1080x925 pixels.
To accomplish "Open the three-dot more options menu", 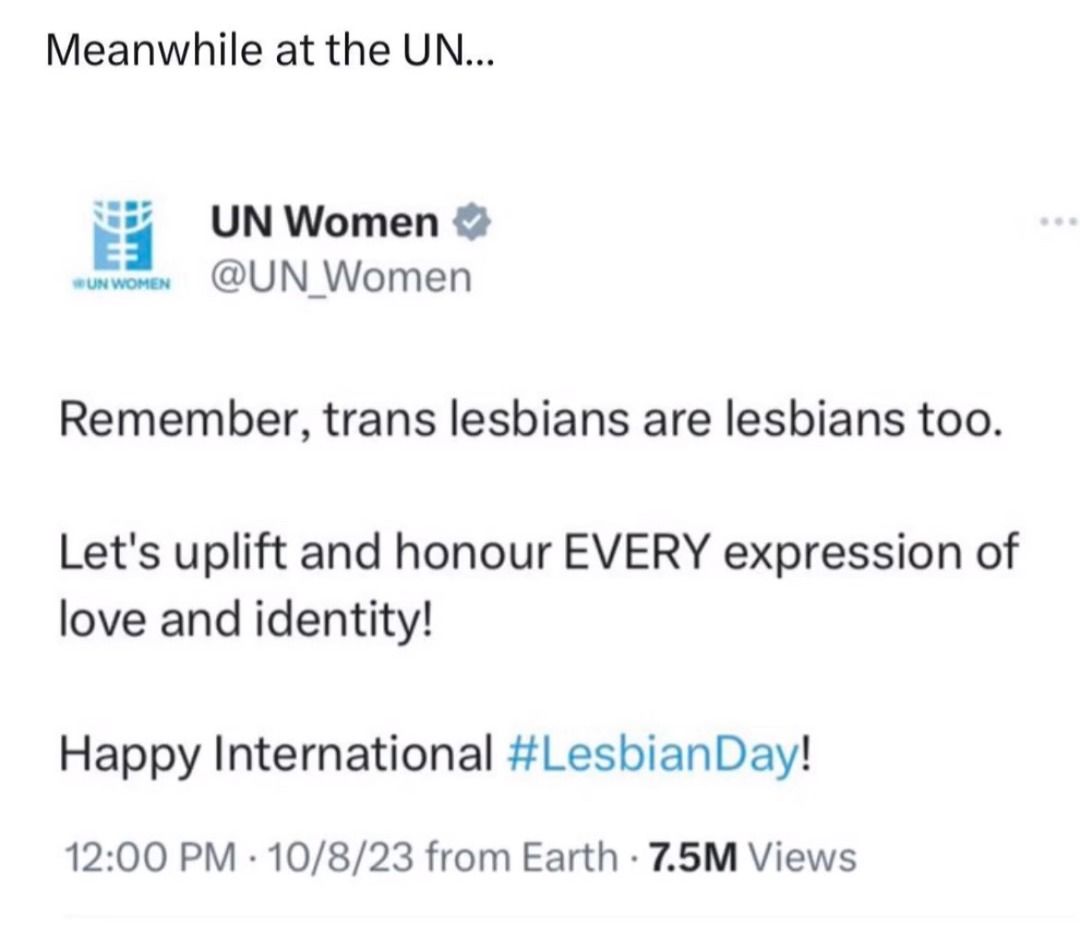I will pos(1059,222).
